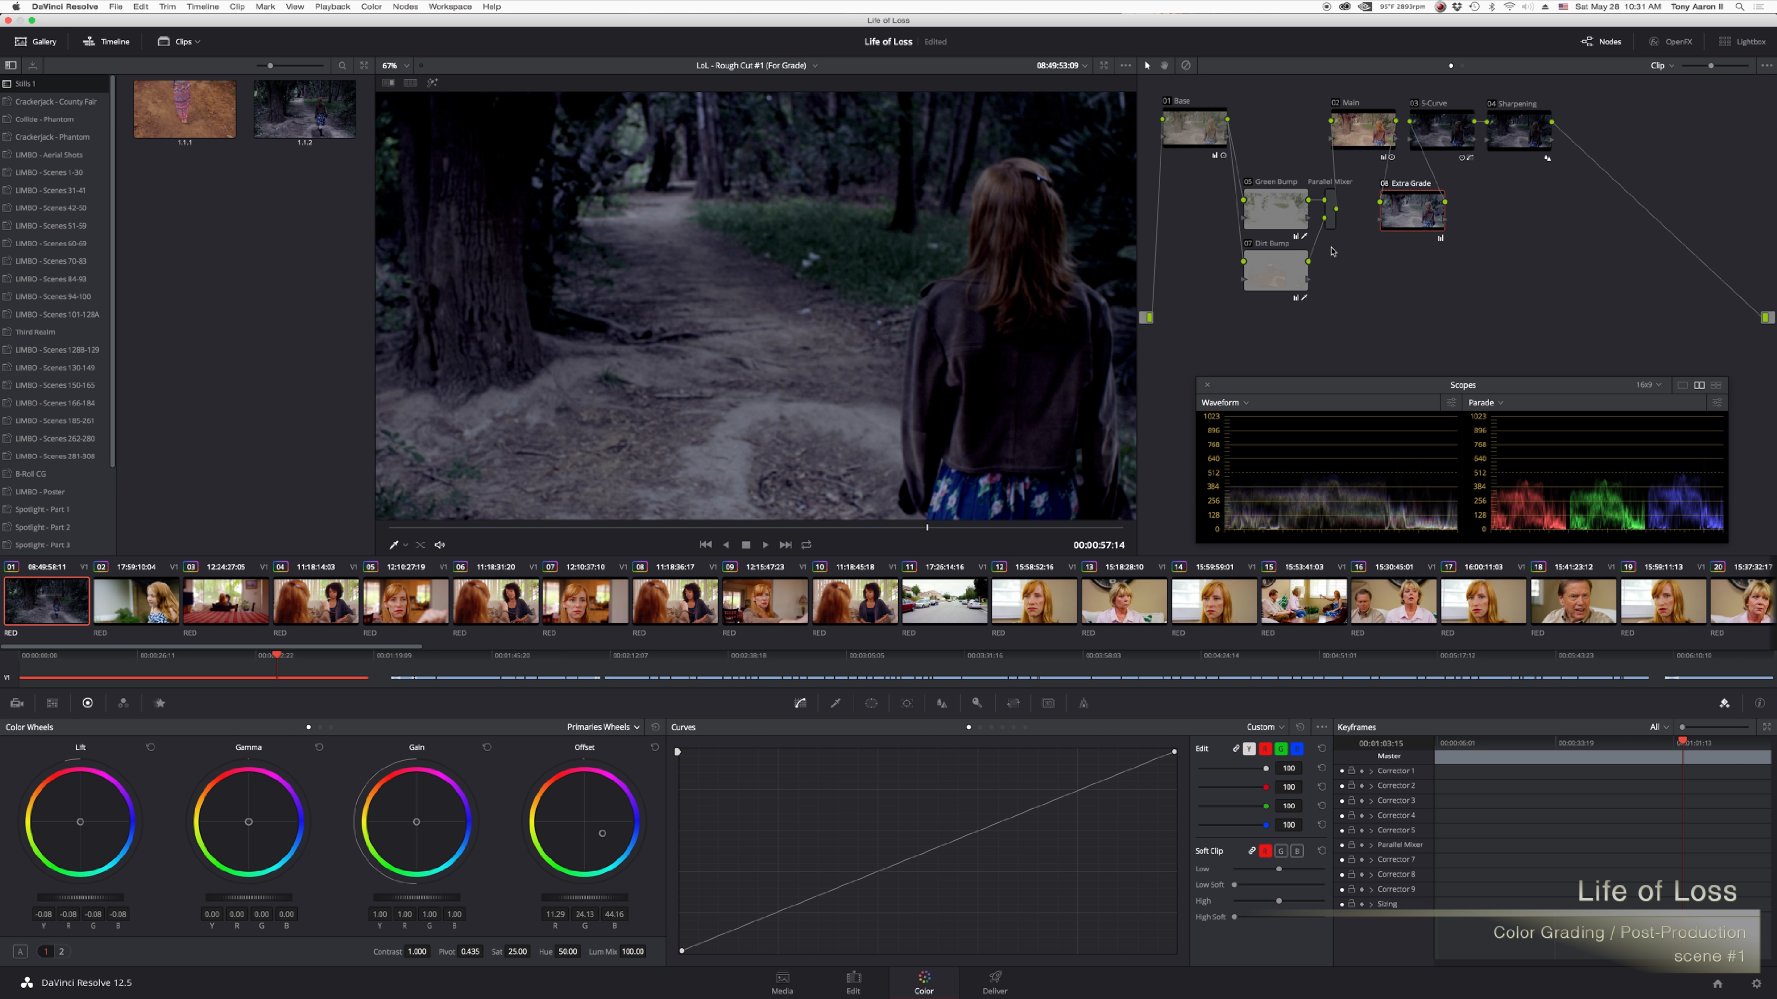Switch to the Deliver page tab
The width and height of the screenshot is (1777, 999).
click(x=995, y=982)
